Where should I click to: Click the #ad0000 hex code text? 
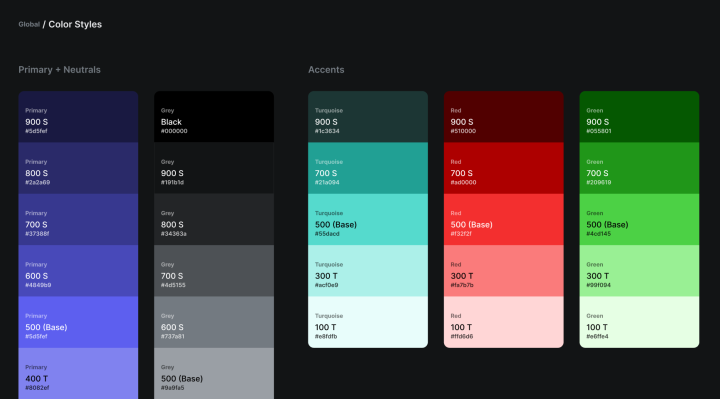(463, 183)
